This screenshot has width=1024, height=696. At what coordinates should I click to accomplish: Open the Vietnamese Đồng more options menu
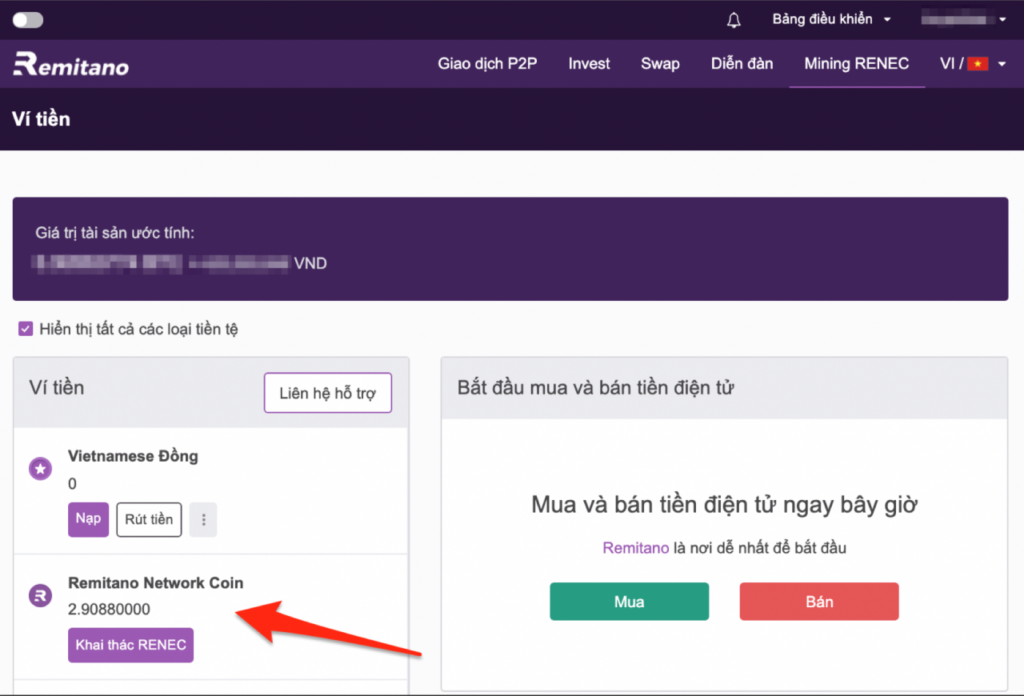click(x=203, y=520)
